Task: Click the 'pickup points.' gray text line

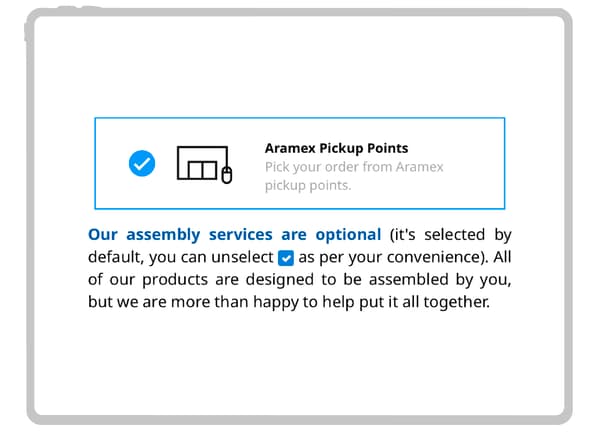Action: point(308,186)
